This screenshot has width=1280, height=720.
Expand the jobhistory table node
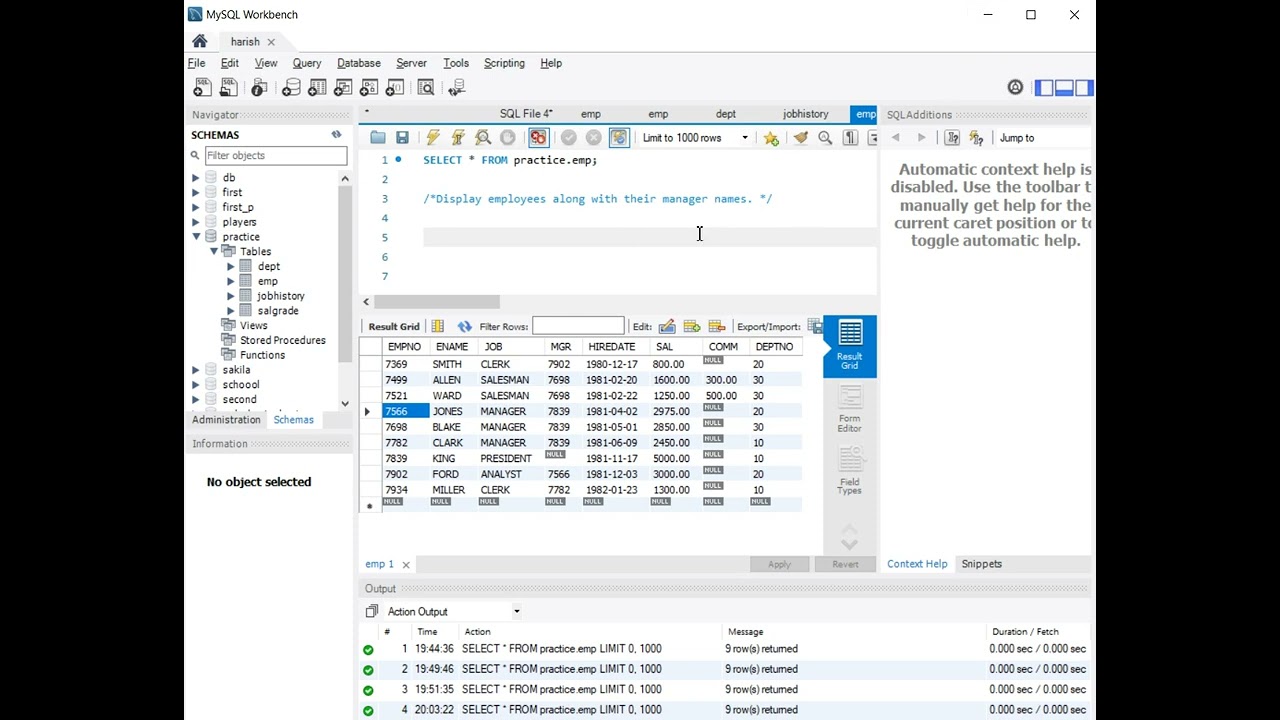tap(230, 296)
